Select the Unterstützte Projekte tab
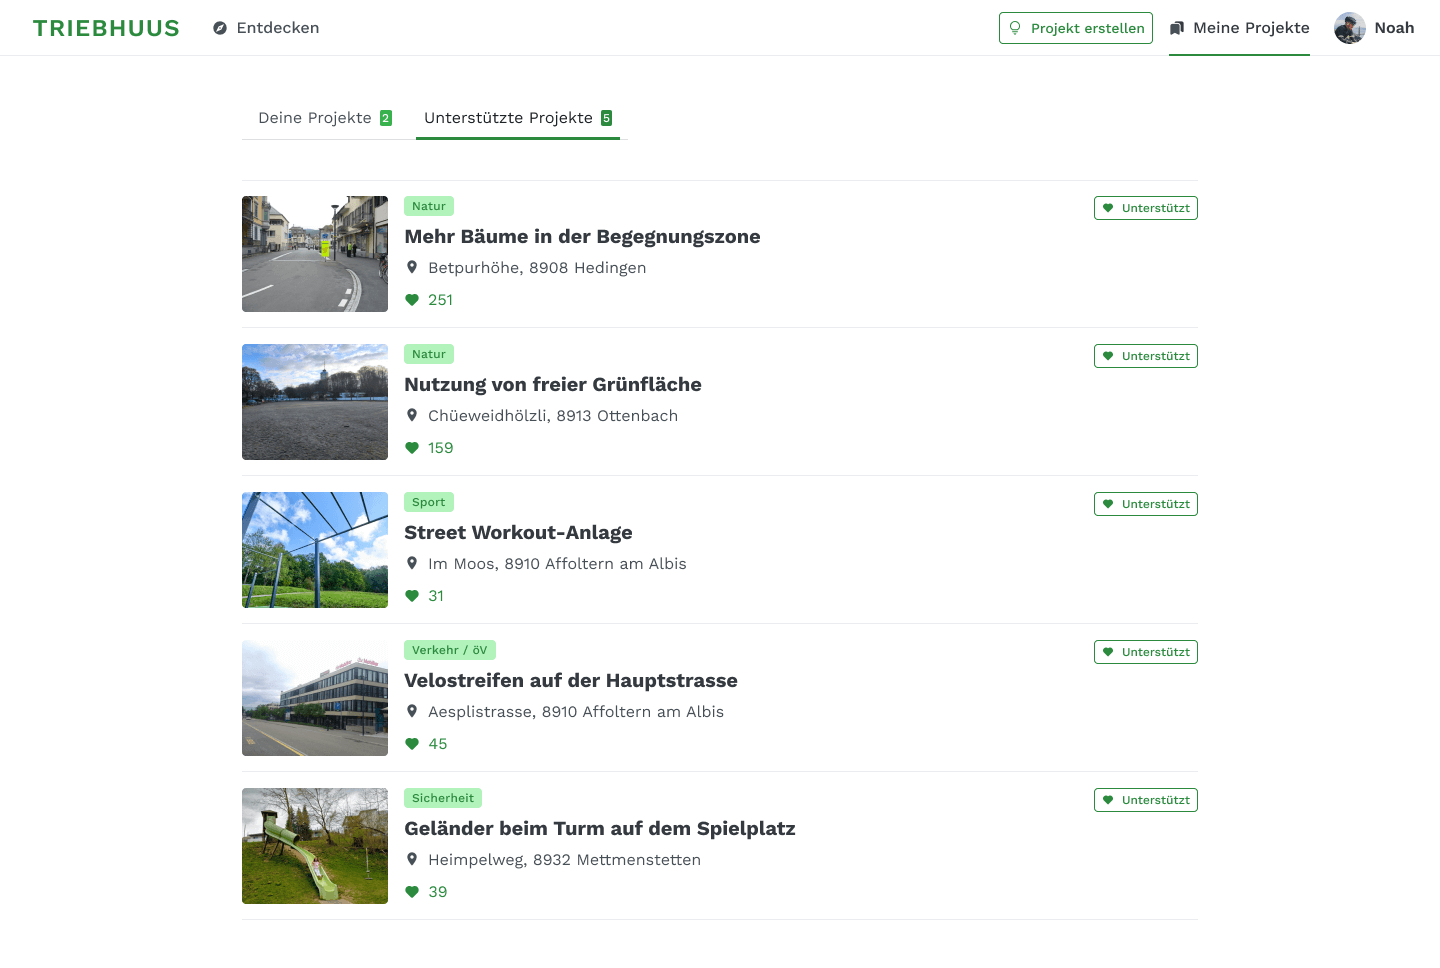The width and height of the screenshot is (1440, 968). [x=517, y=118]
